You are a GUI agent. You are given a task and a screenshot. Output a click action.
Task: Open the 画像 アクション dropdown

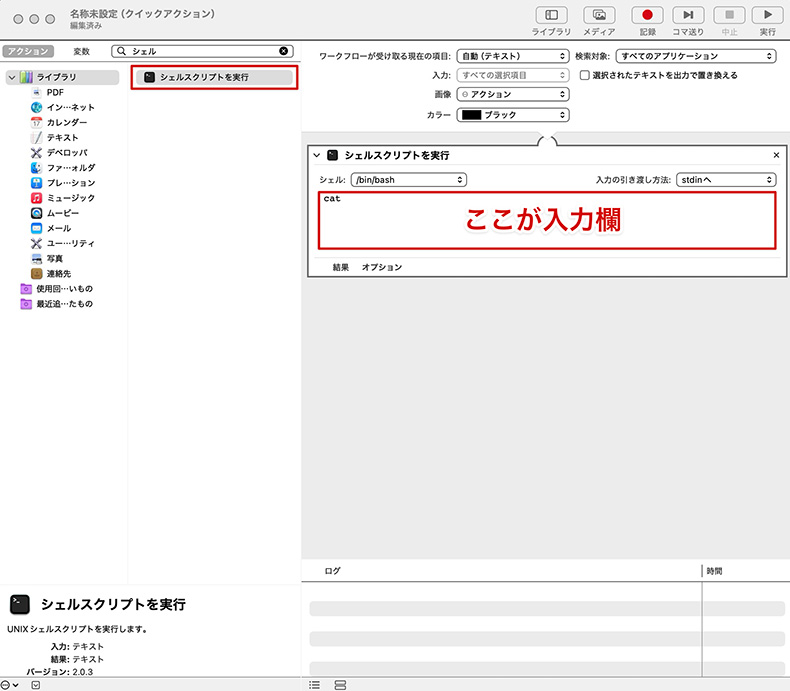pos(513,94)
